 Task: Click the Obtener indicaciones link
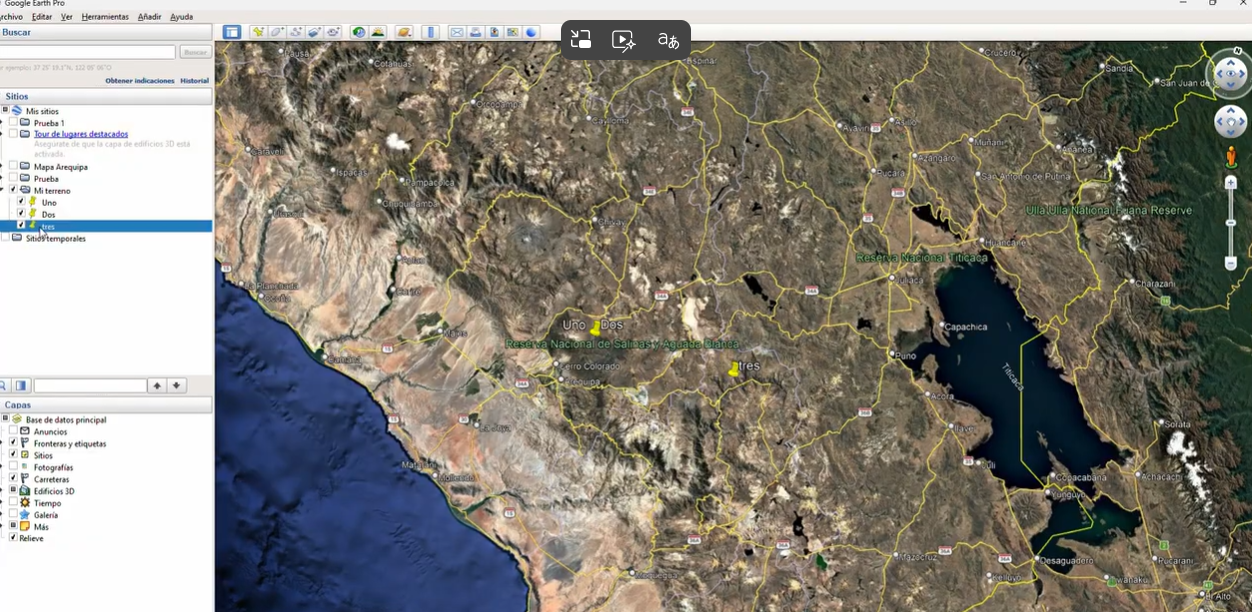click(139, 81)
